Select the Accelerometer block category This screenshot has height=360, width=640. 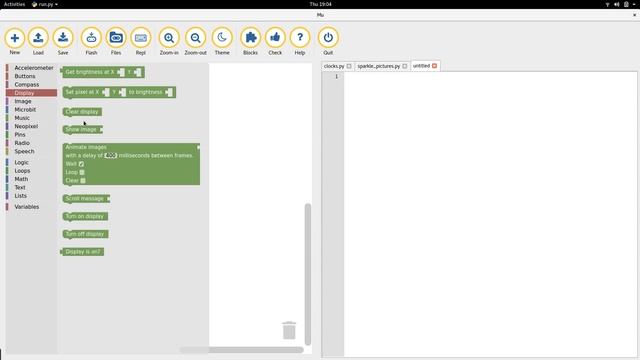click(x=34, y=68)
